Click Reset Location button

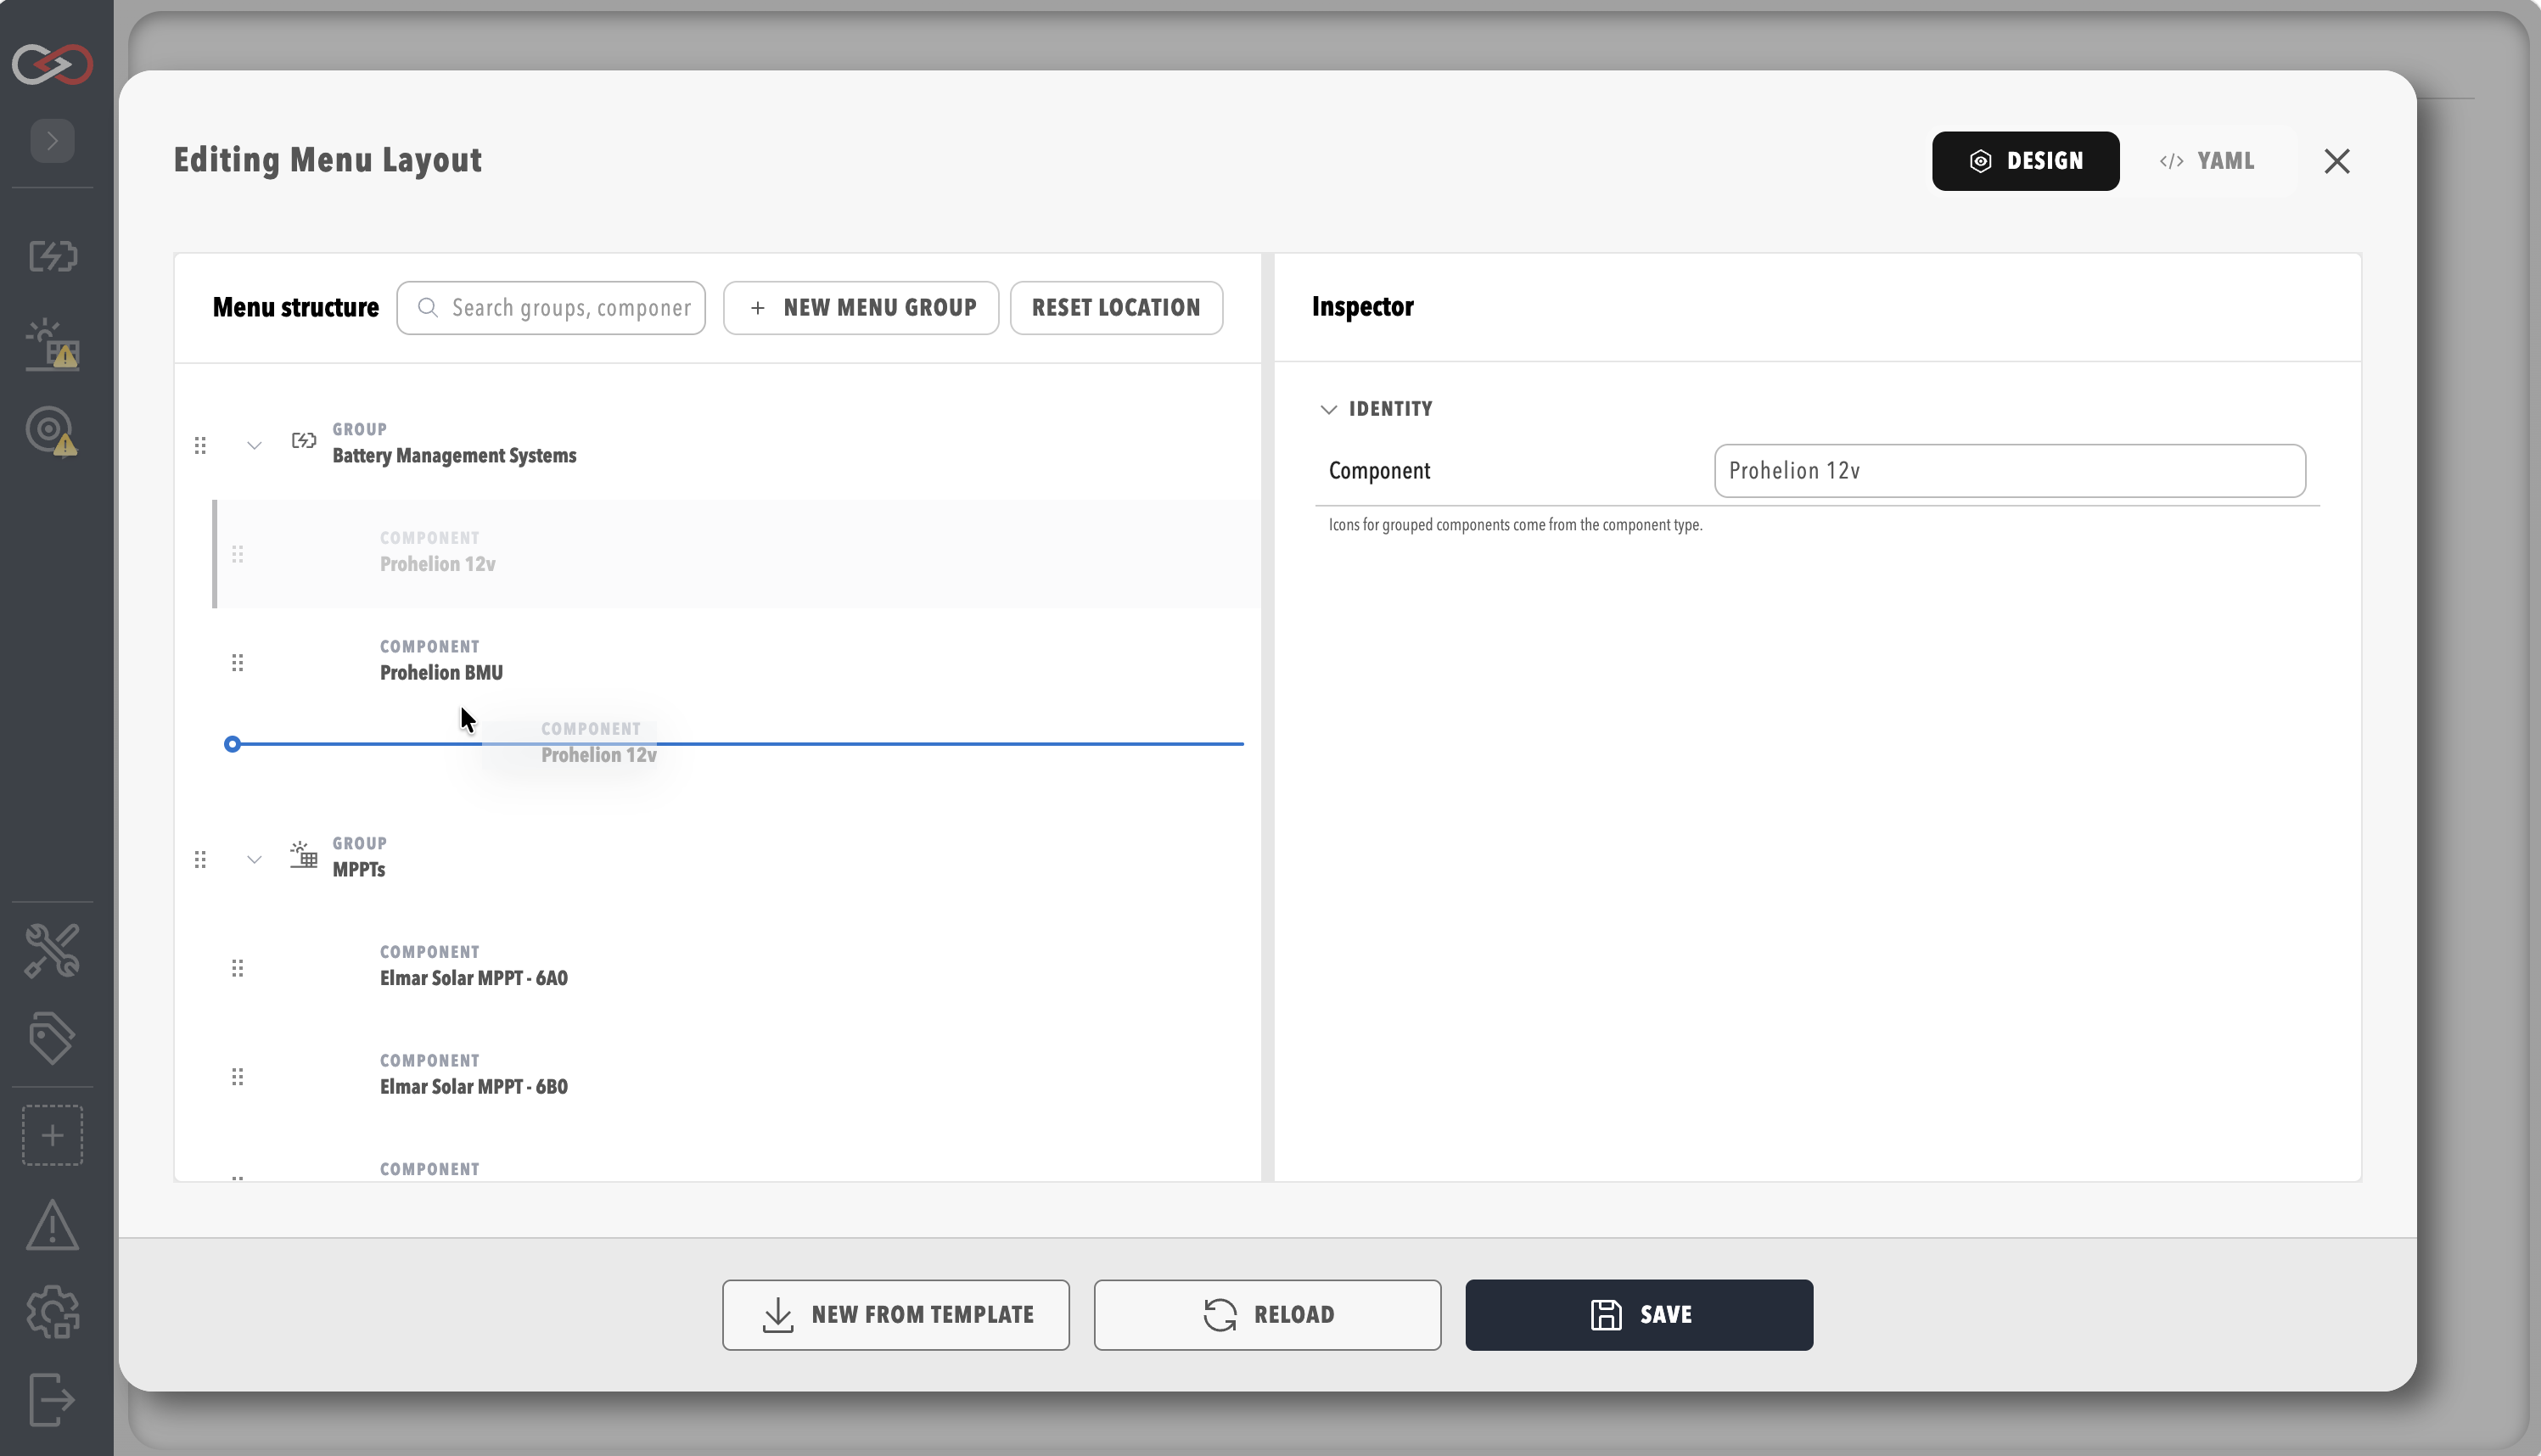(x=1116, y=308)
